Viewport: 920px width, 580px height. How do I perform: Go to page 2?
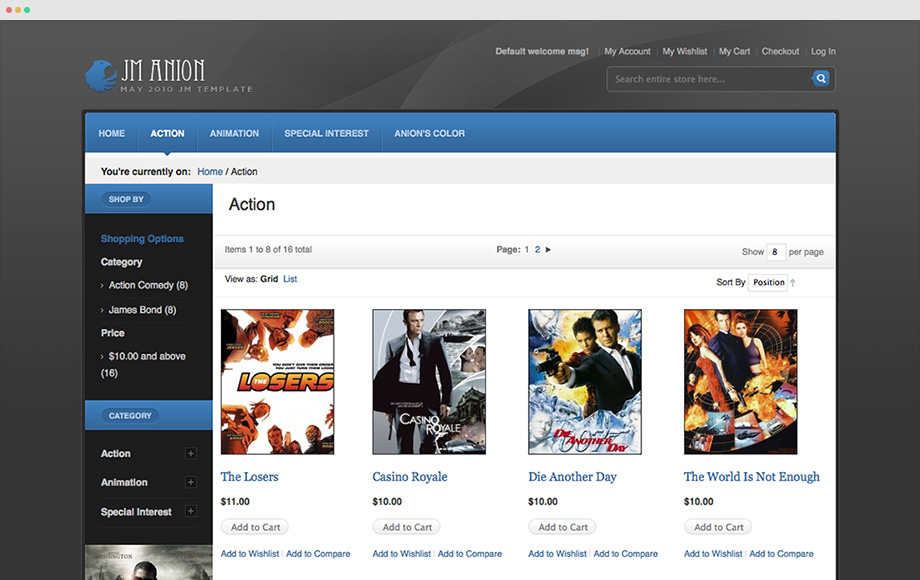pos(537,250)
